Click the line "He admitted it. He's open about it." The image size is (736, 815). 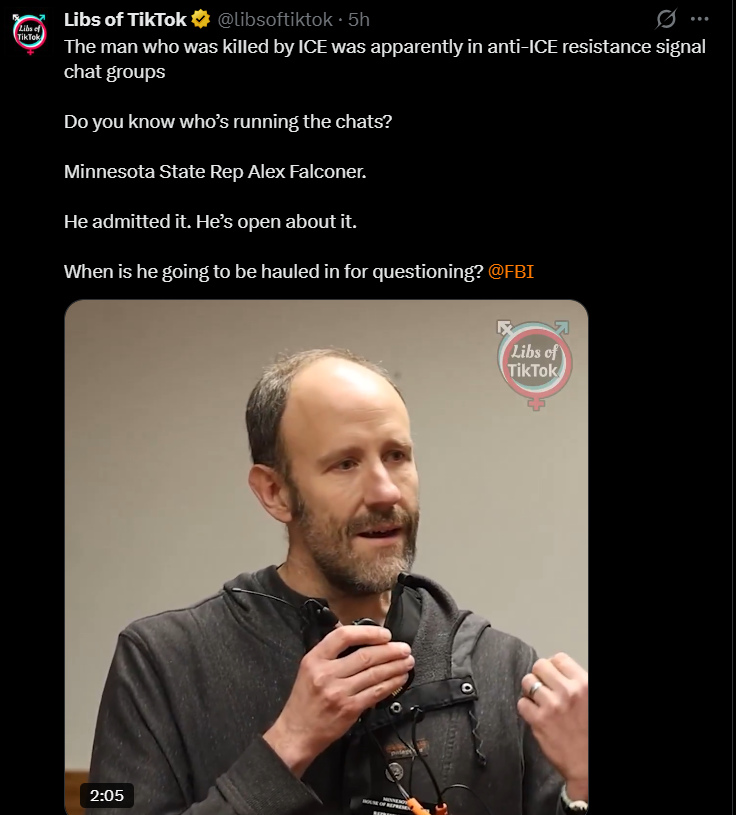coord(210,221)
